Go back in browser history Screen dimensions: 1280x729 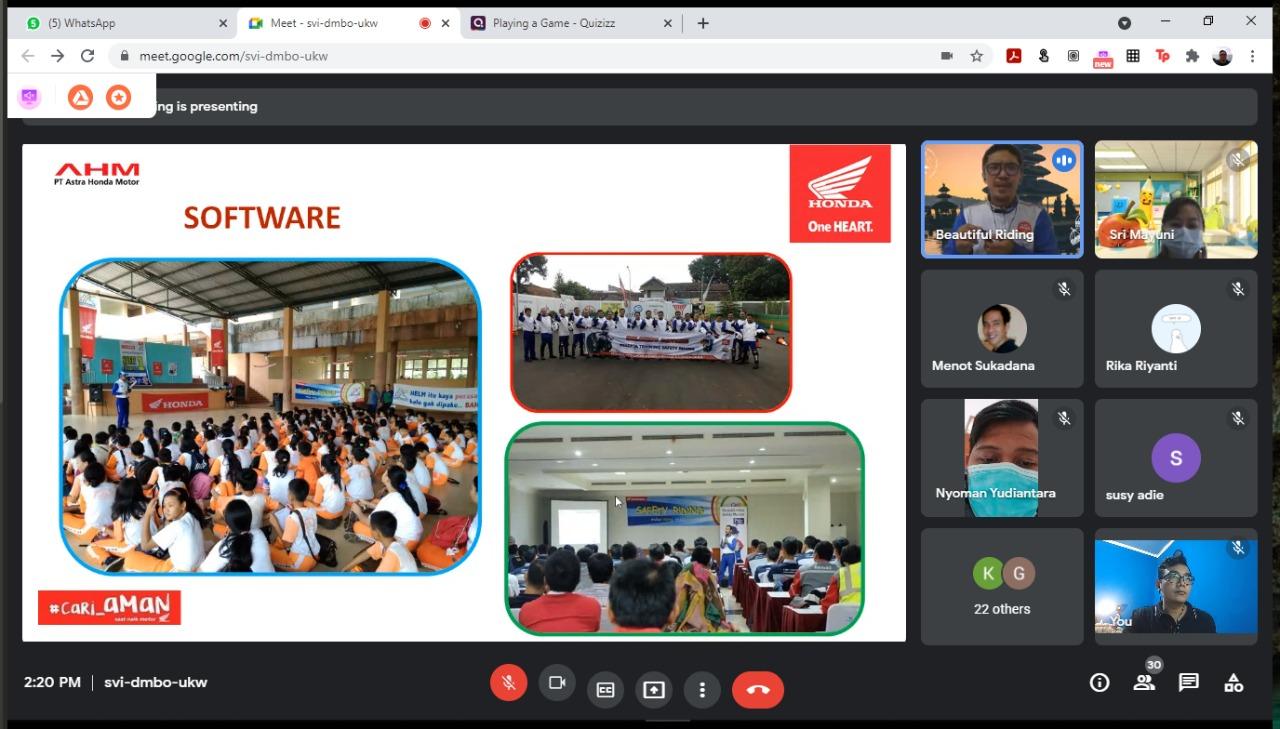(27, 56)
